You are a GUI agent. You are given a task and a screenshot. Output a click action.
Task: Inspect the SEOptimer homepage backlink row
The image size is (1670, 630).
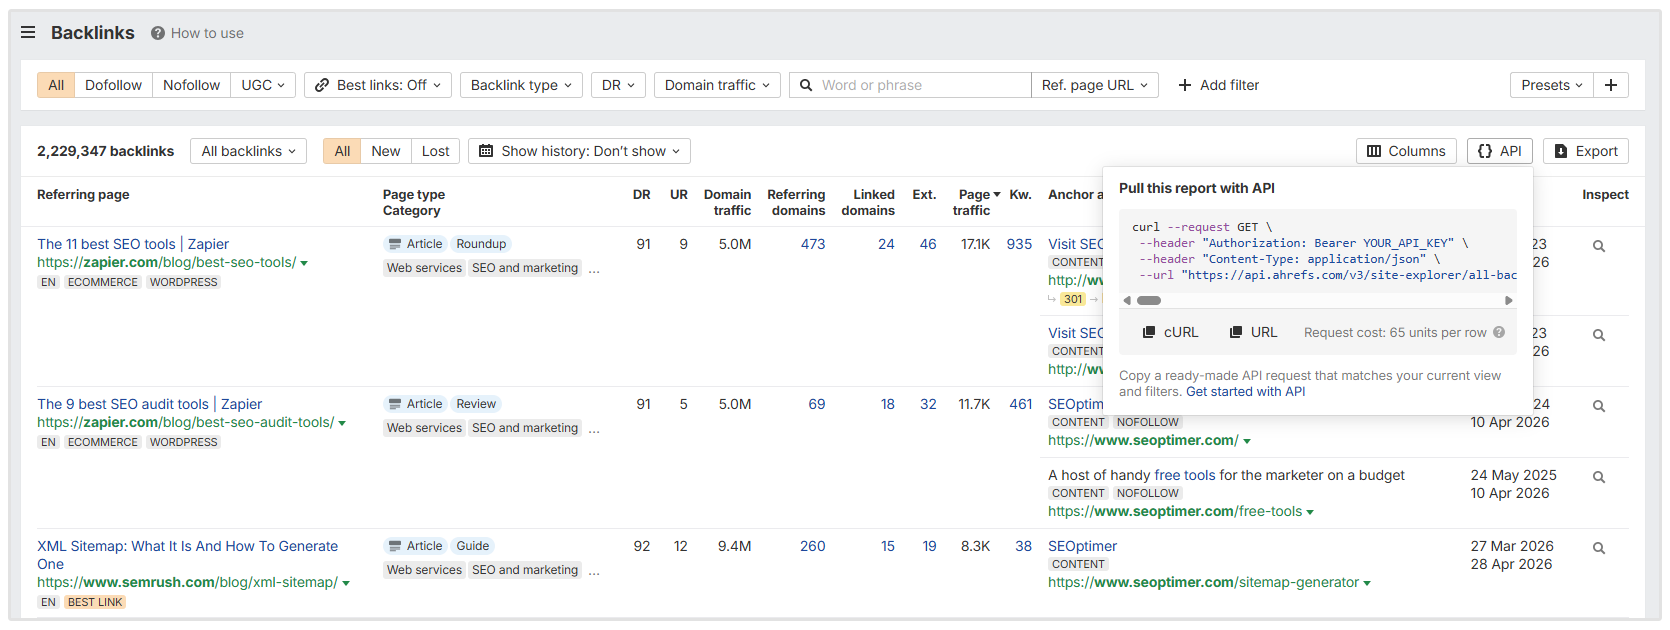(x=1599, y=406)
